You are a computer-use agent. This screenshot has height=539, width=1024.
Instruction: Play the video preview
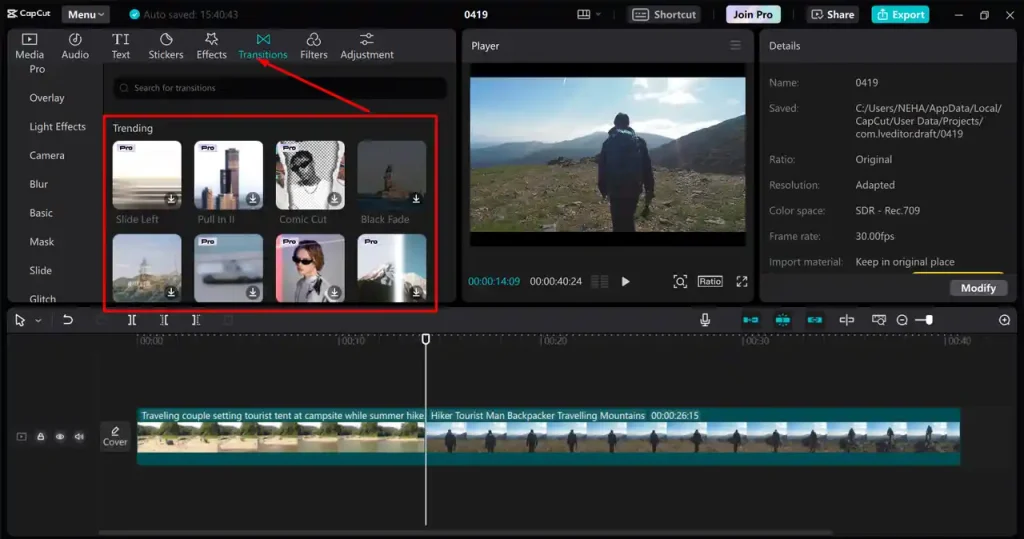(626, 282)
